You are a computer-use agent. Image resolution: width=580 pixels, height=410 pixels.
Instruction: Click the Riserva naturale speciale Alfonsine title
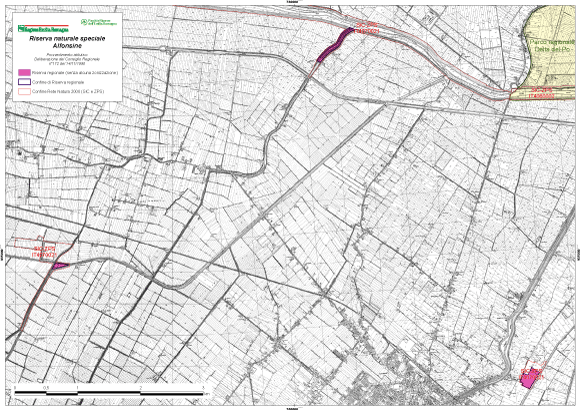[x=67, y=42]
